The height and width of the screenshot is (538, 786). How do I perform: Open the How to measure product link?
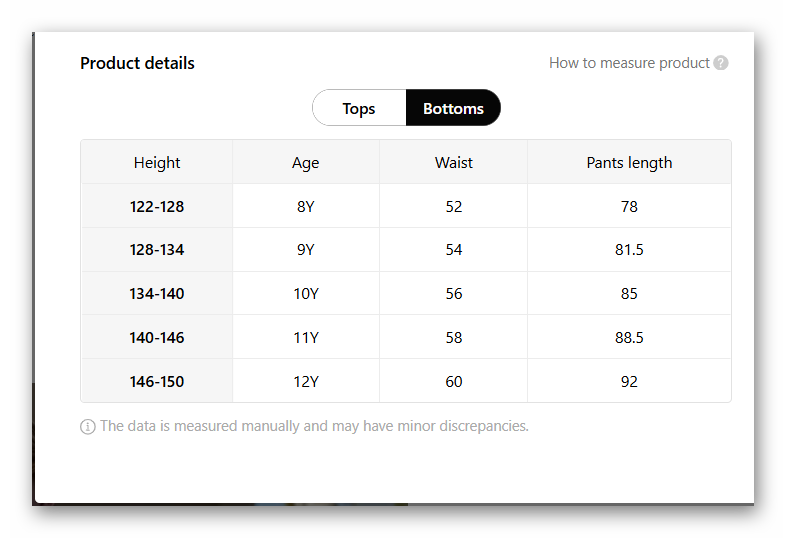click(x=629, y=63)
